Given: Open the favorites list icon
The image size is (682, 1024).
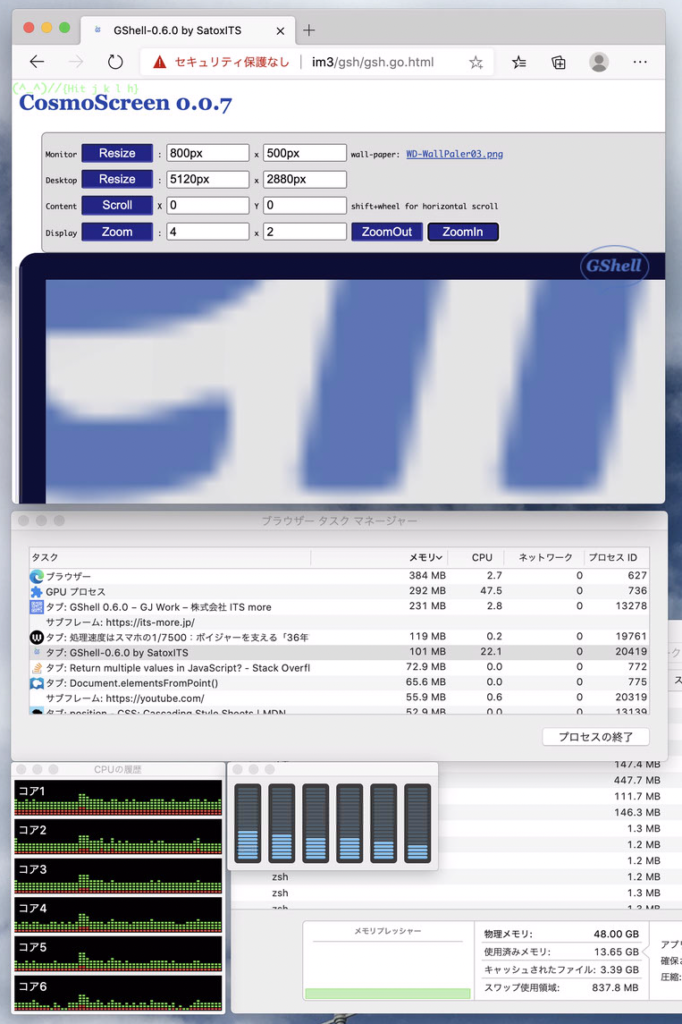Looking at the screenshot, I should 519,62.
